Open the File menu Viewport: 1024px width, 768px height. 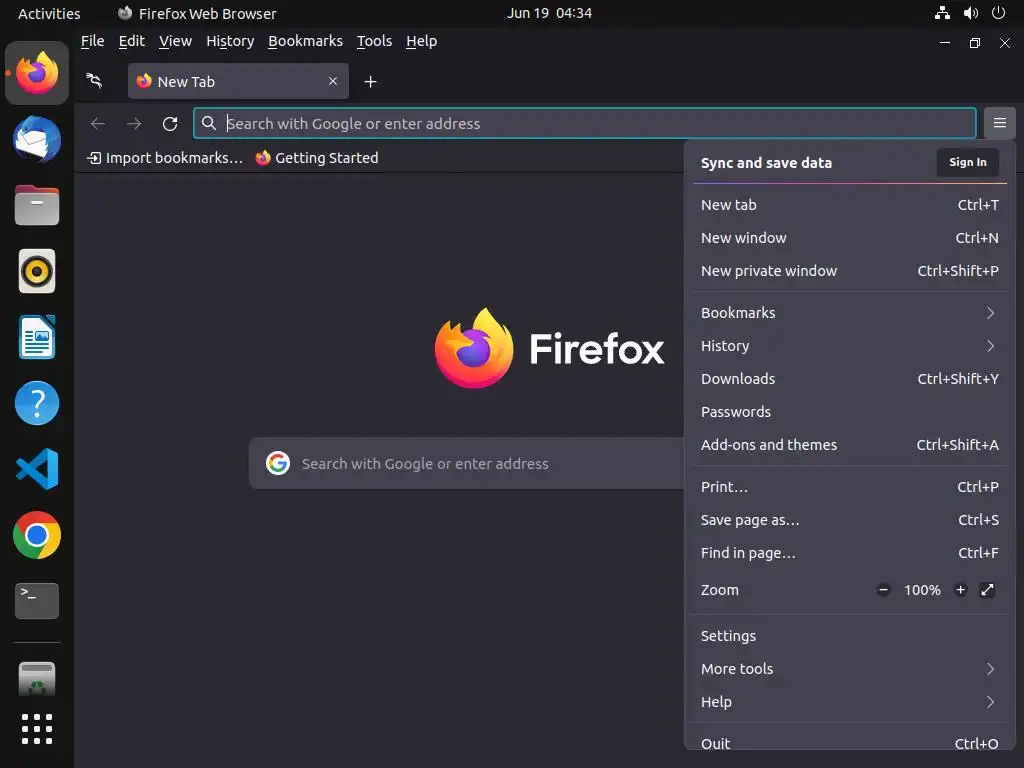click(92, 41)
